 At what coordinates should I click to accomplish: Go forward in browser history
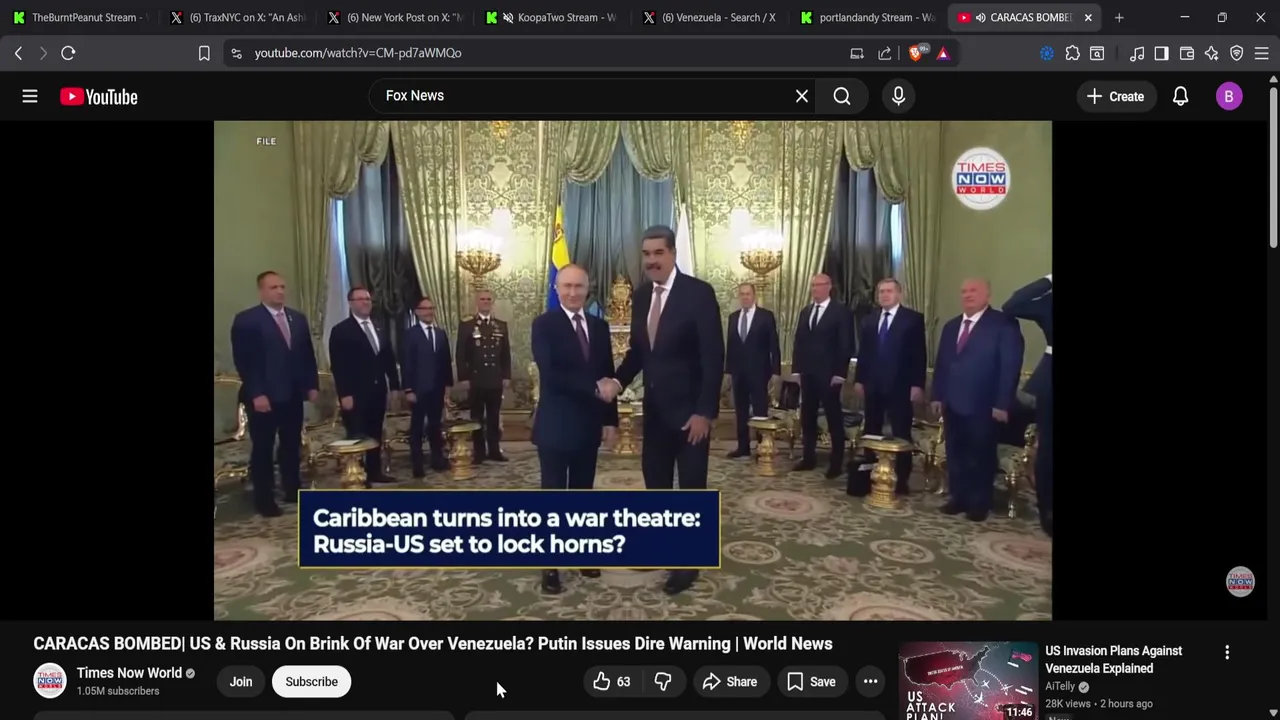pos(43,53)
